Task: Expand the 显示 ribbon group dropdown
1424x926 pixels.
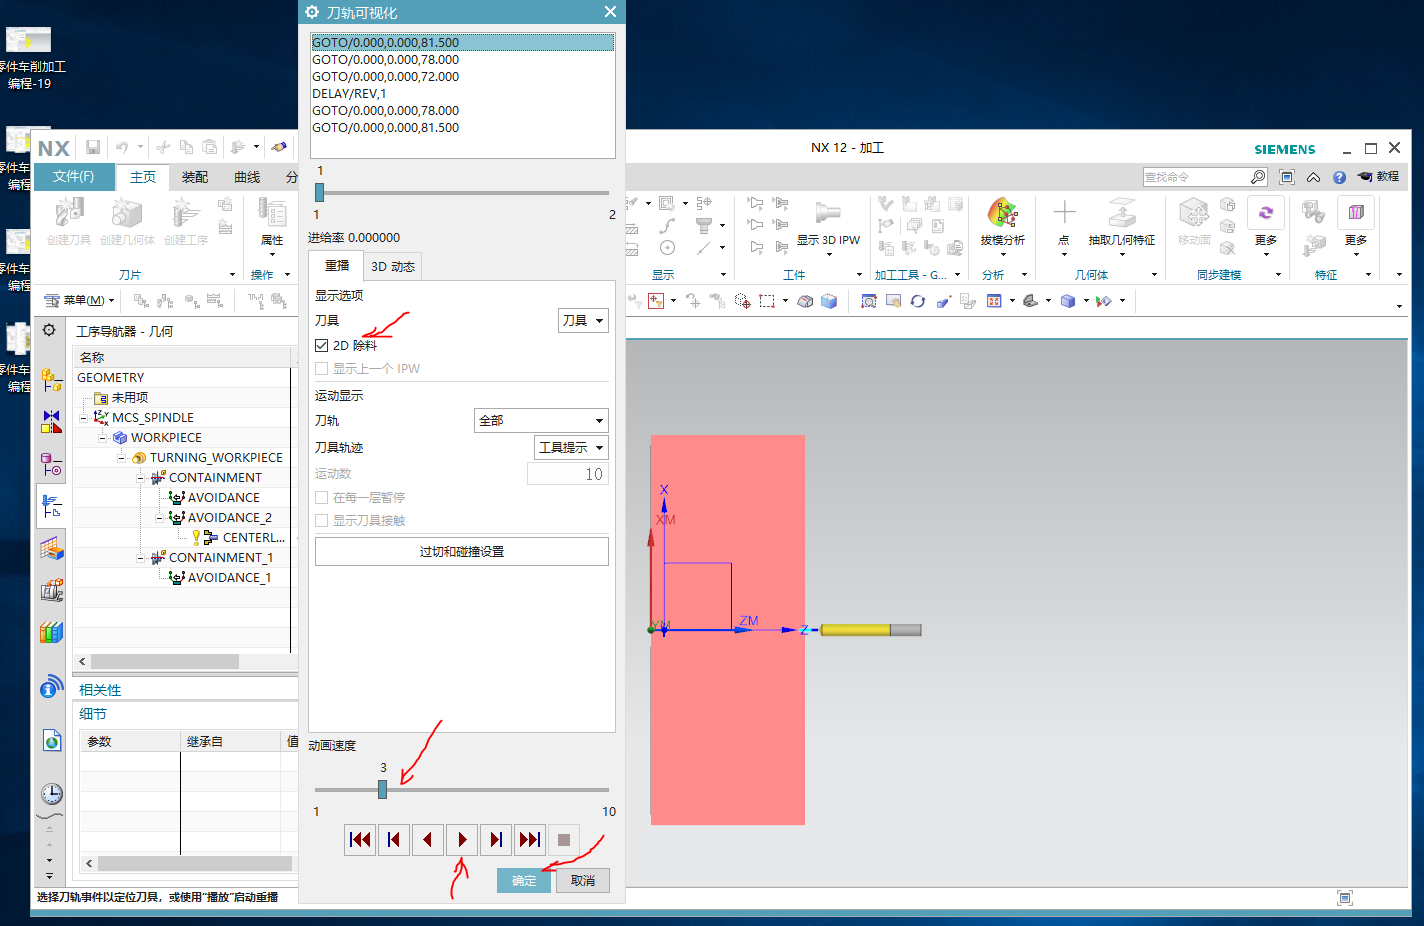Action: [723, 275]
